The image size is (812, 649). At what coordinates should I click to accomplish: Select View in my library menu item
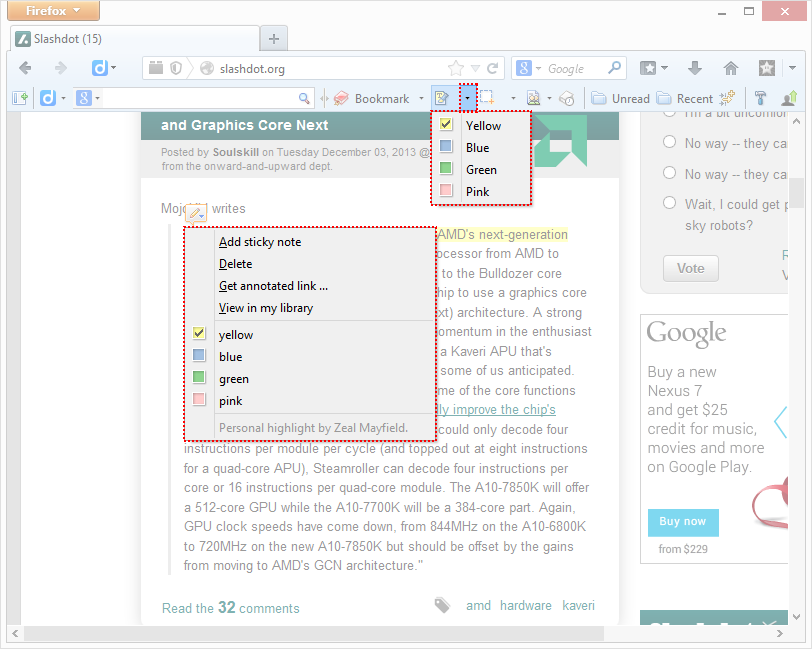click(x=266, y=308)
